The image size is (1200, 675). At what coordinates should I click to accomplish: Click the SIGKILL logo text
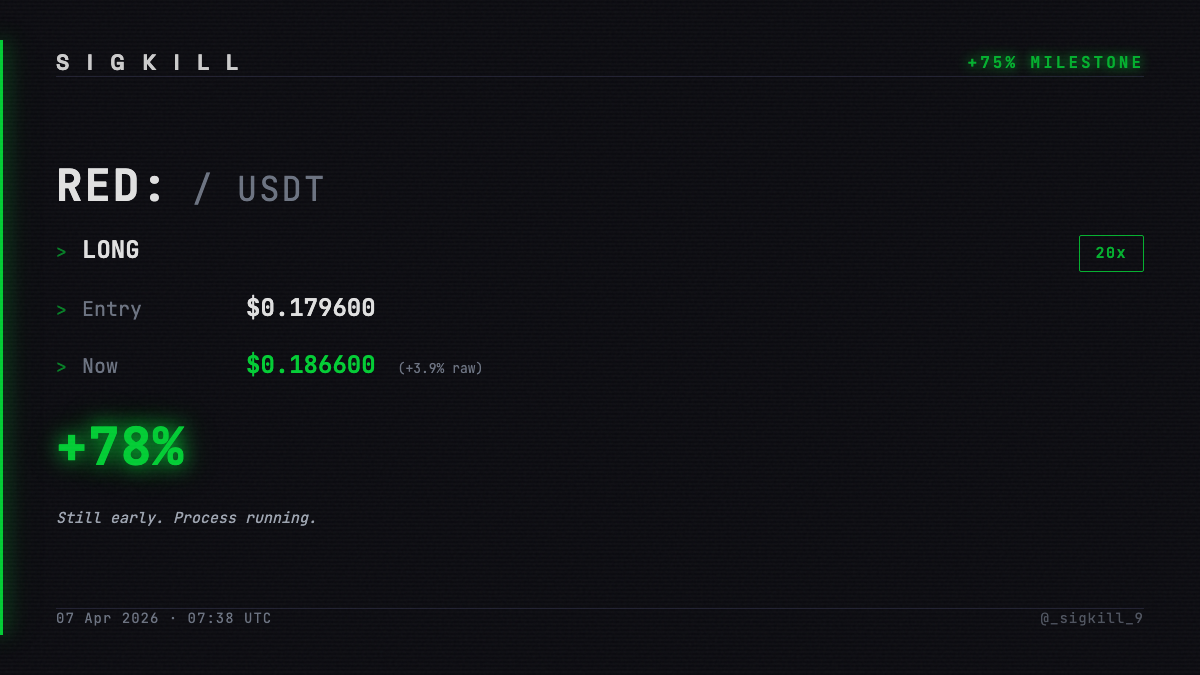(x=148, y=63)
